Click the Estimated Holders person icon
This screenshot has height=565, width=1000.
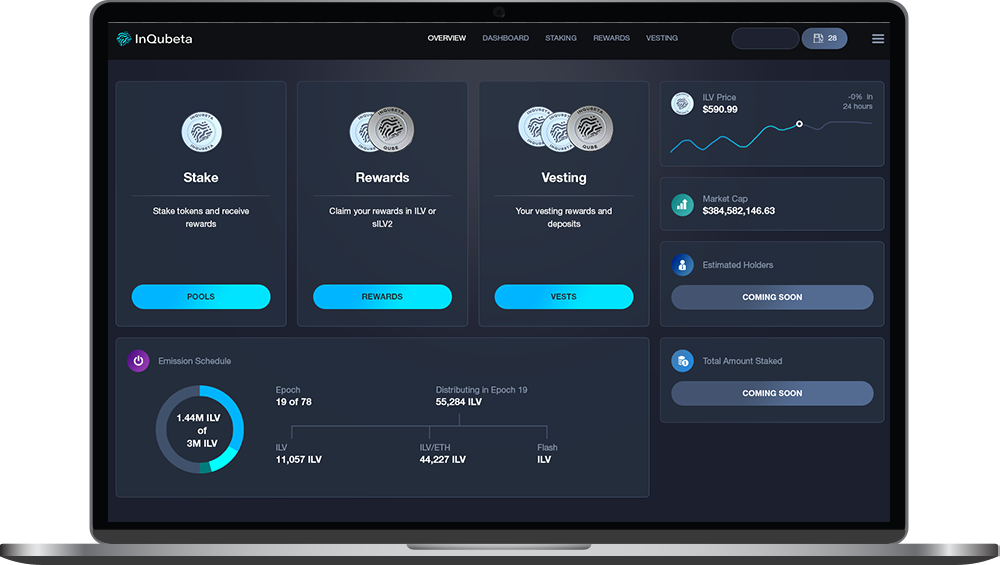coord(682,265)
